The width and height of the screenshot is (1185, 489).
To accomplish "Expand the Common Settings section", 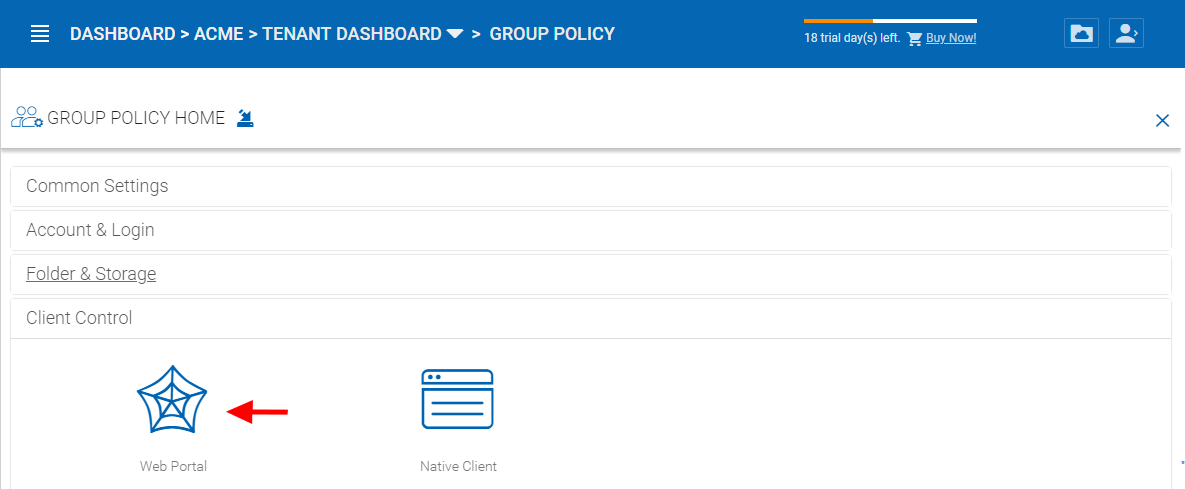I will pyautogui.click(x=591, y=186).
